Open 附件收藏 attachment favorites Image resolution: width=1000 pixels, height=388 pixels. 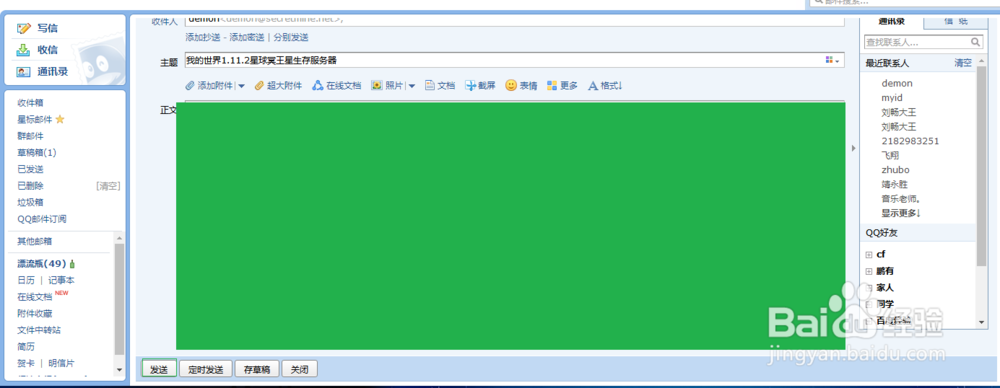coord(35,313)
